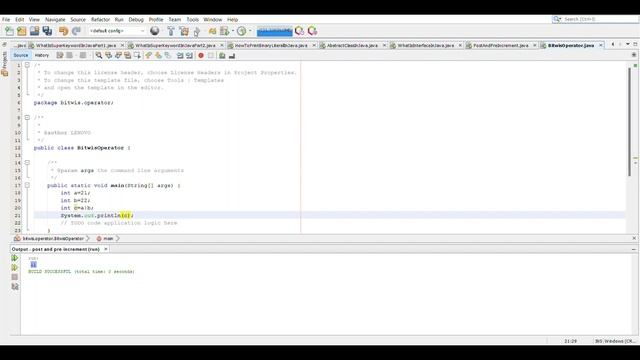The height and width of the screenshot is (360, 640).
Task: Open the Apply Code Changes dropdown arrow
Action: coord(250,31)
